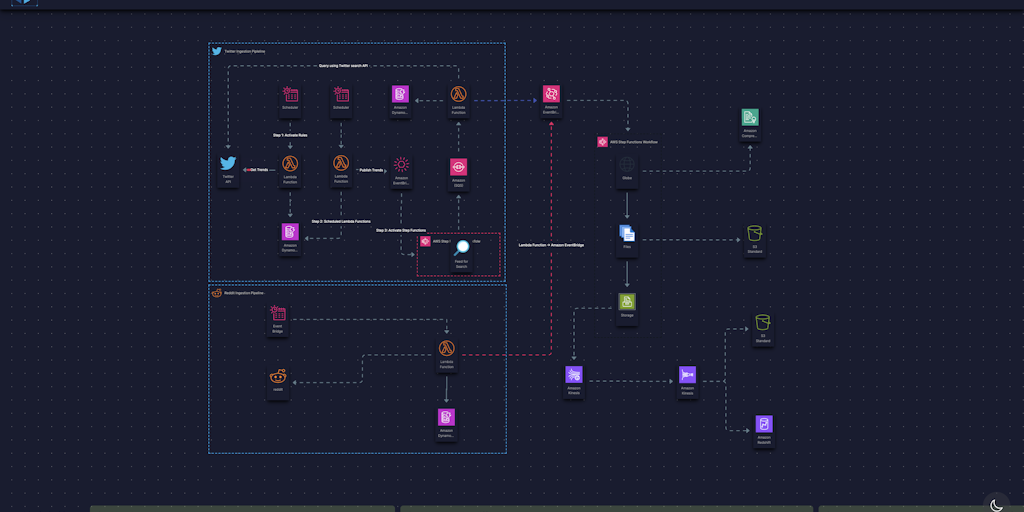
Task: Select the Files node icon
Action: point(626,234)
